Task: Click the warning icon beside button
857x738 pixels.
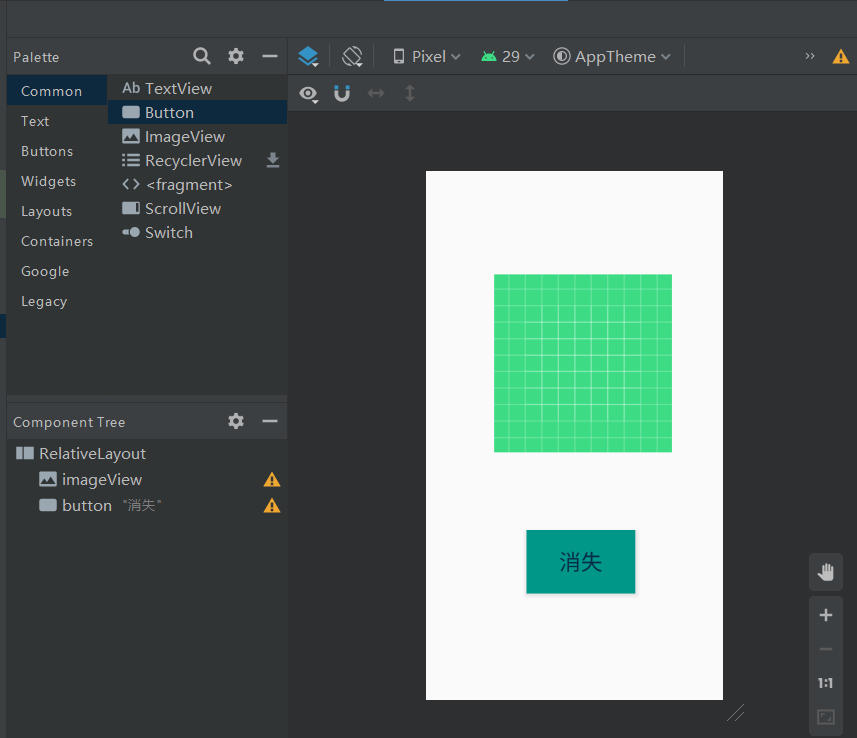Action: (x=272, y=506)
